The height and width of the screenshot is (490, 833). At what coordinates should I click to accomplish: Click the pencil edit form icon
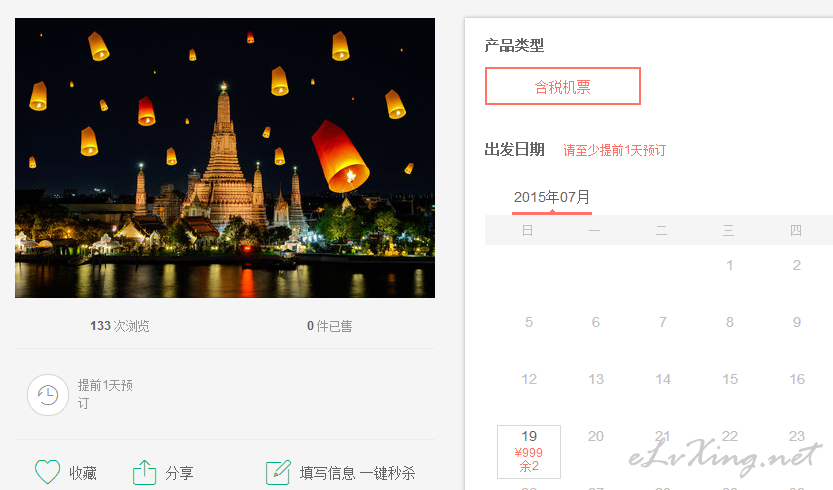(278, 472)
